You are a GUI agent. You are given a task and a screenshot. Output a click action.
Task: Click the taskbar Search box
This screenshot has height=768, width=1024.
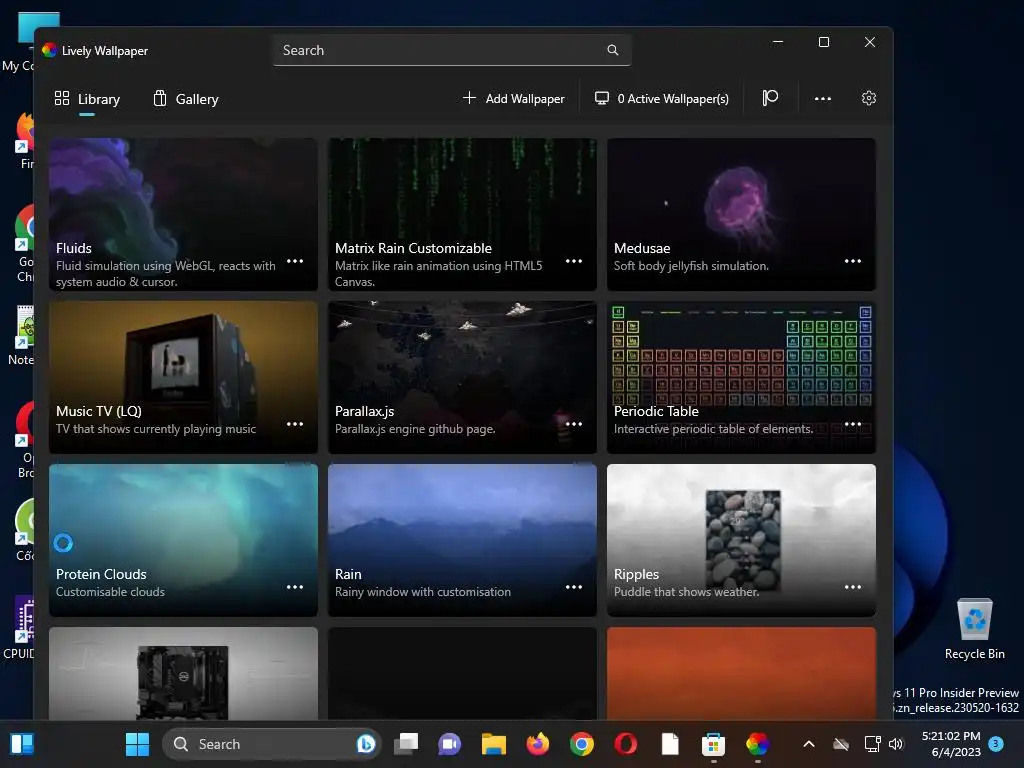[271, 744]
